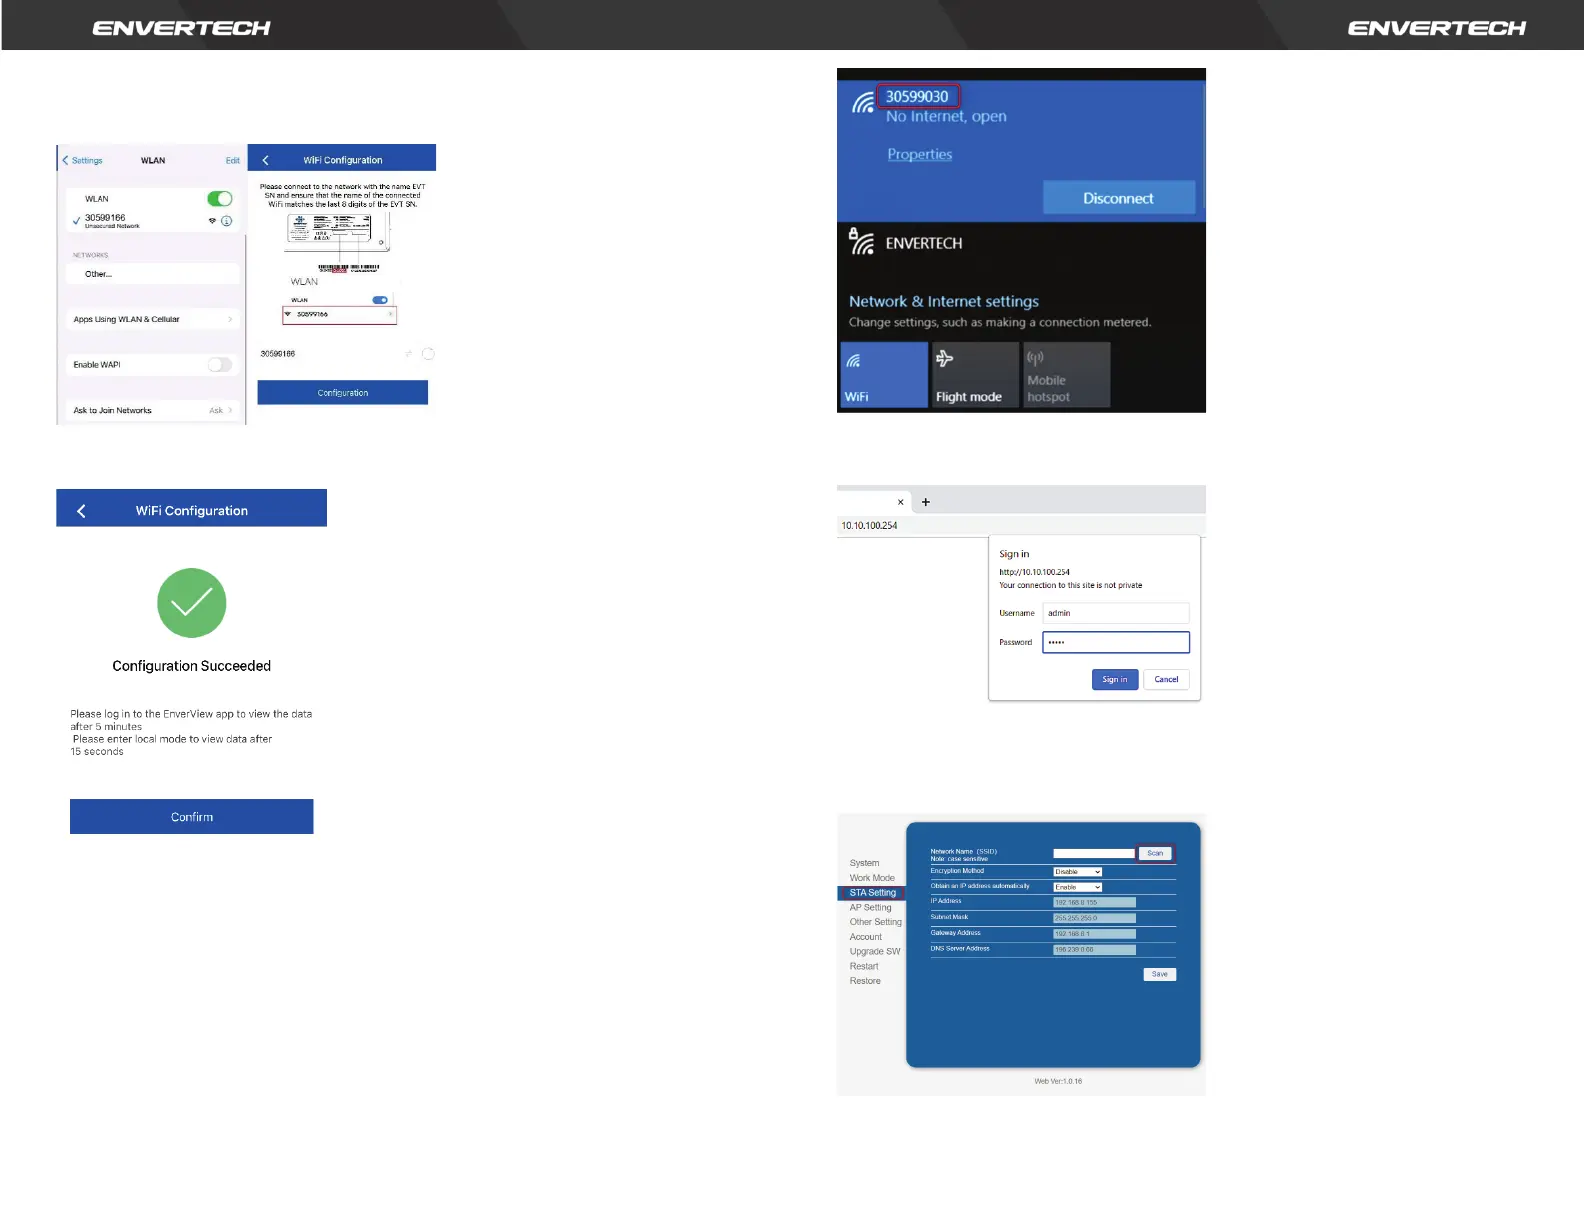Open AP Setting in sidebar
The image size is (1584, 1224).
(x=870, y=908)
